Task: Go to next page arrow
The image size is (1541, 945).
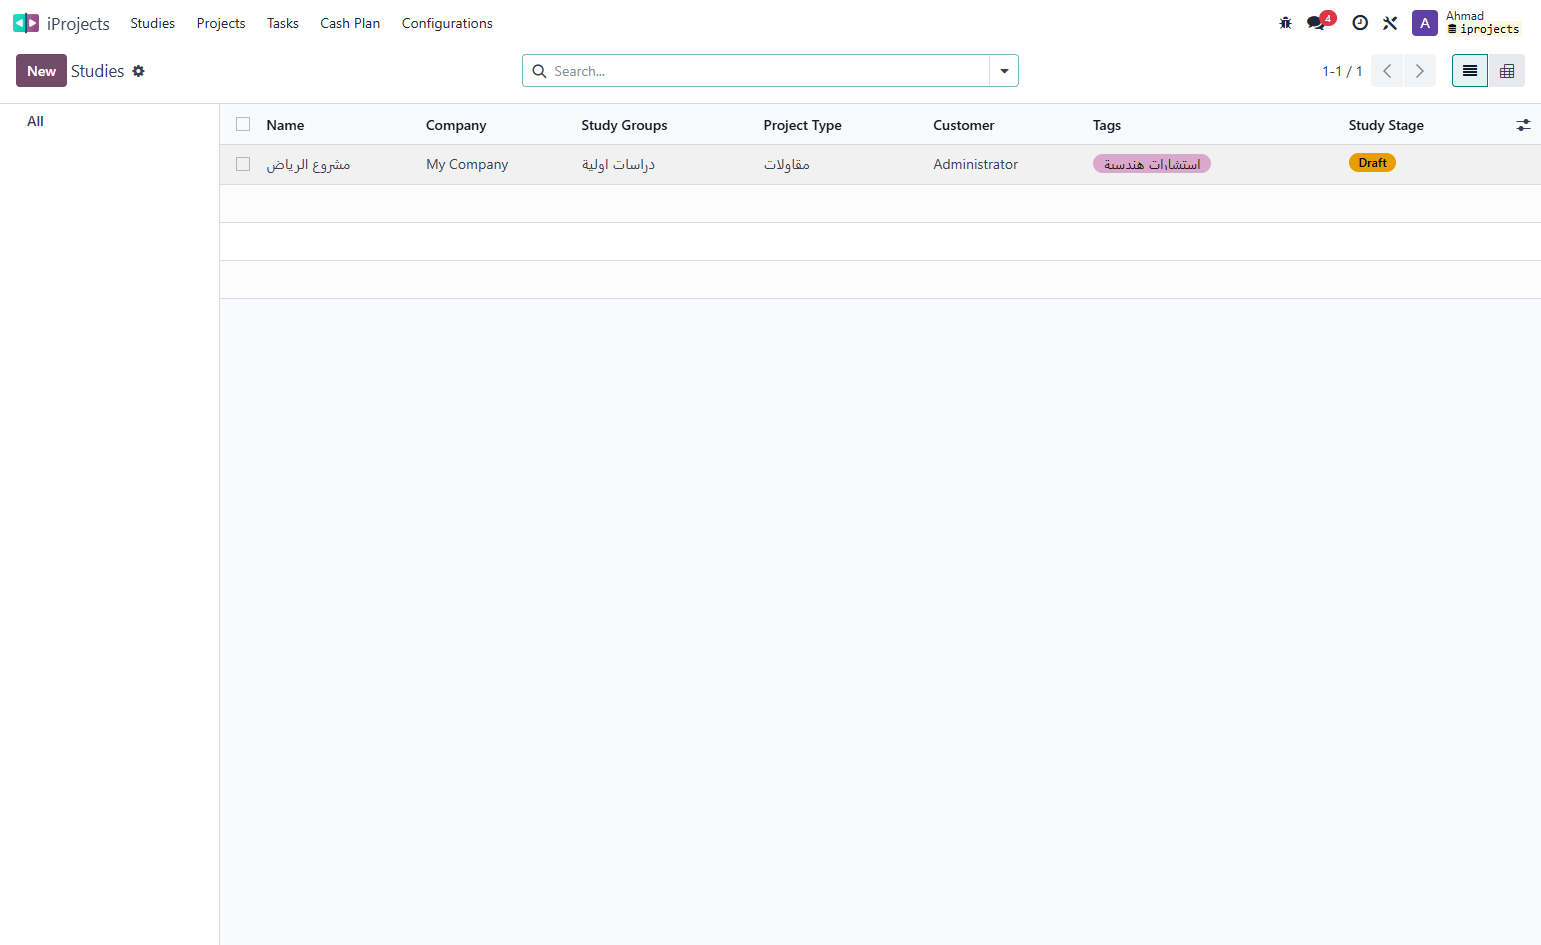Action: tap(1419, 71)
